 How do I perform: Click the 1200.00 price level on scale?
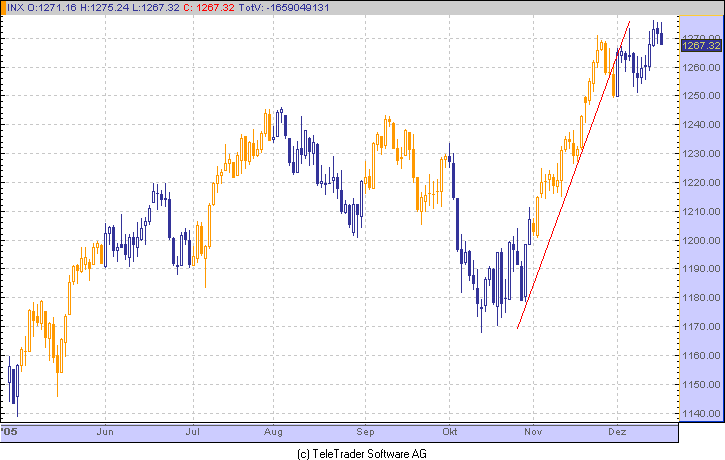(701, 240)
